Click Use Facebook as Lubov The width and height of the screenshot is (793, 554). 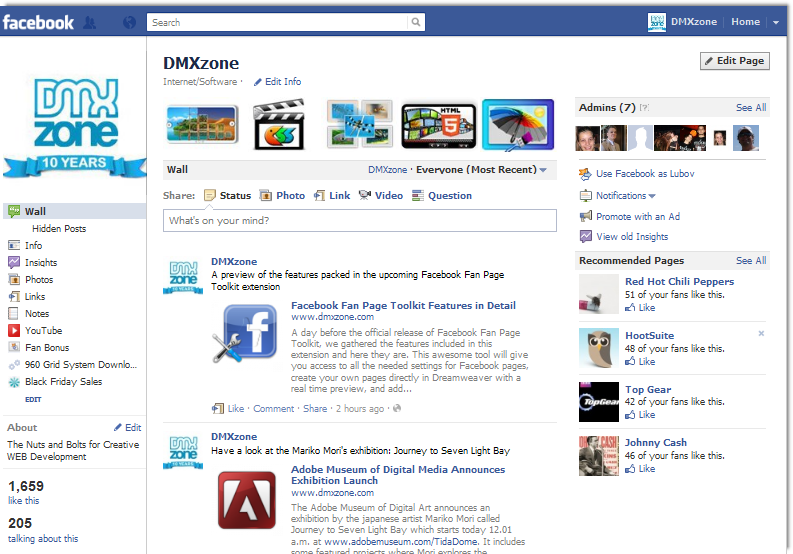tap(637, 174)
